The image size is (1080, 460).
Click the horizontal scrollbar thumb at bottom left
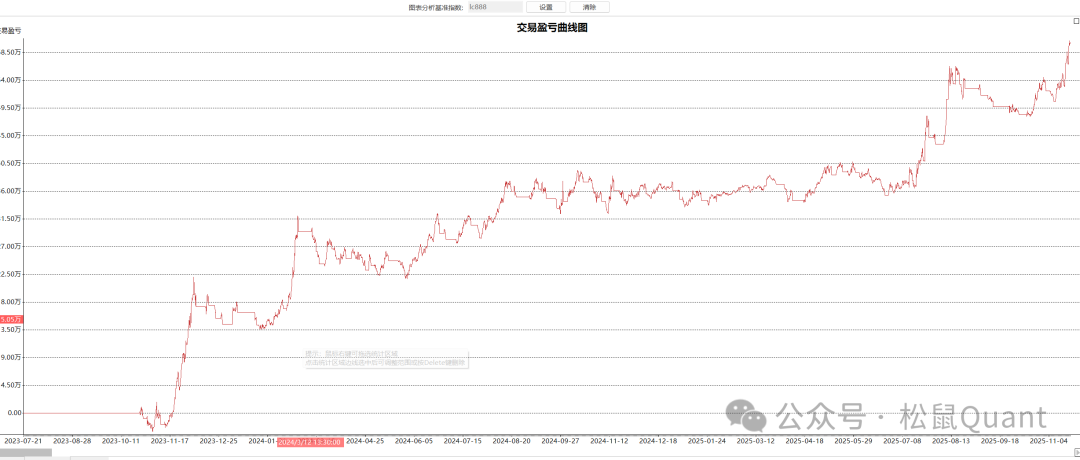coord(26,453)
